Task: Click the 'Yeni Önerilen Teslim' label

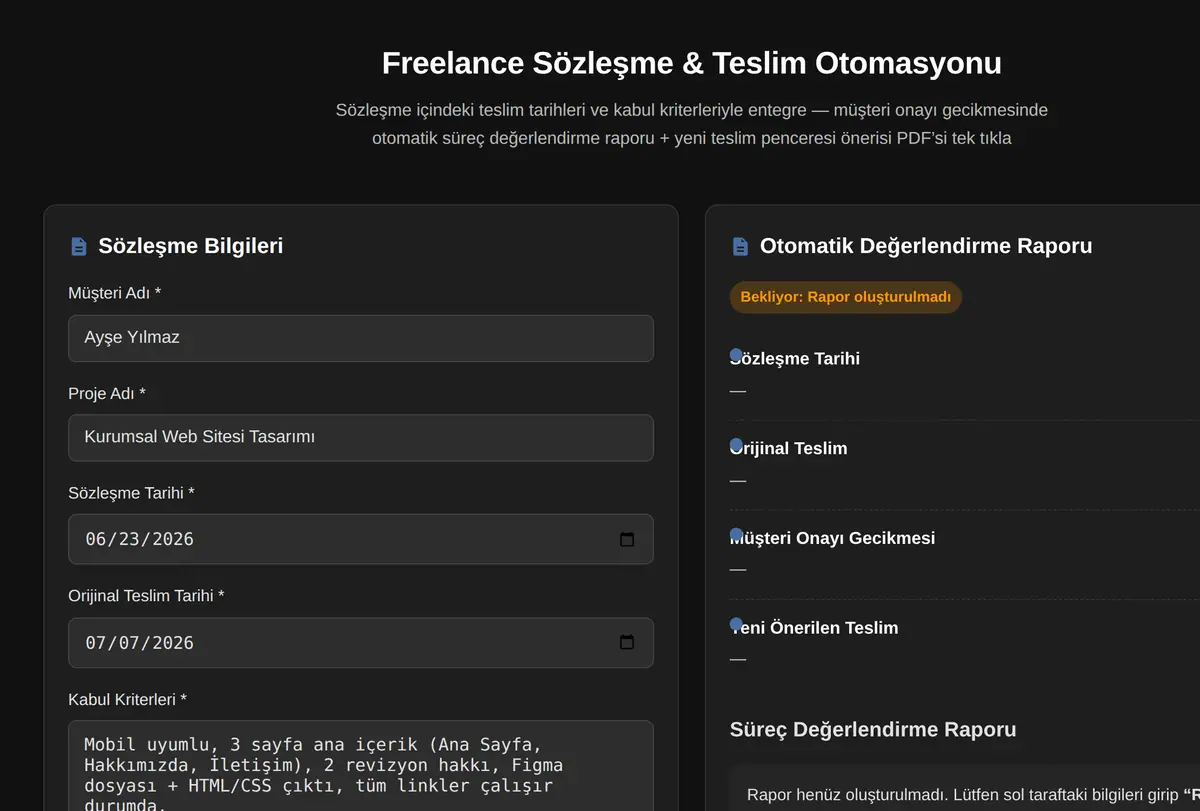Action: point(814,628)
